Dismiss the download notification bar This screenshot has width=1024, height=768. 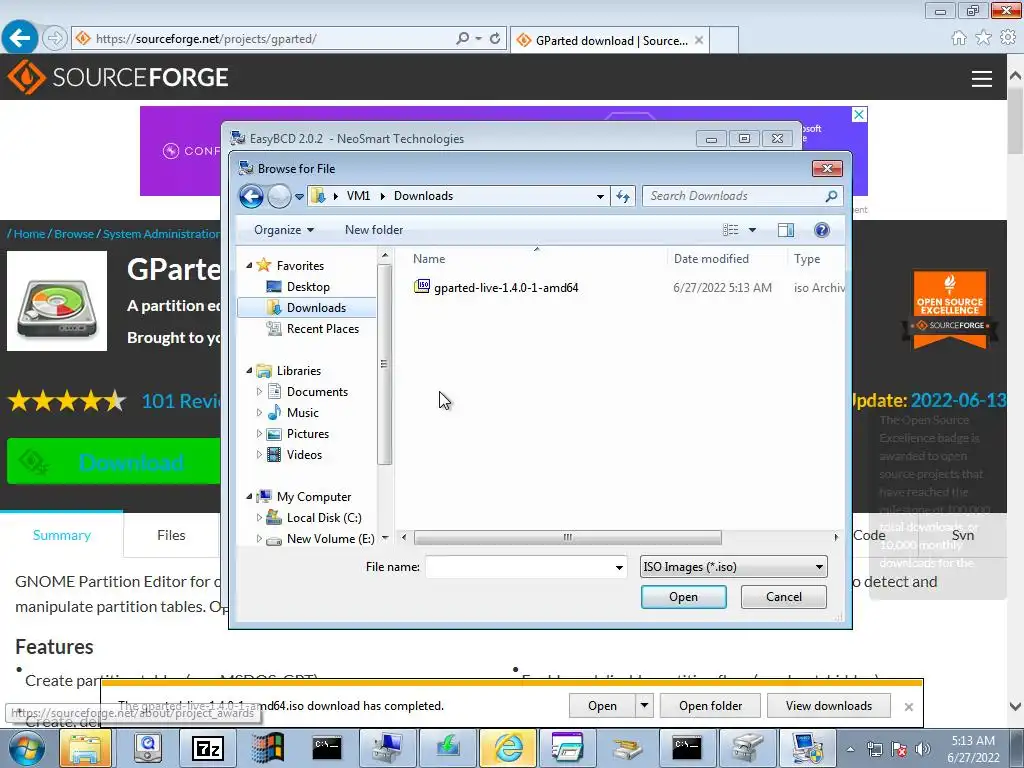coord(908,707)
